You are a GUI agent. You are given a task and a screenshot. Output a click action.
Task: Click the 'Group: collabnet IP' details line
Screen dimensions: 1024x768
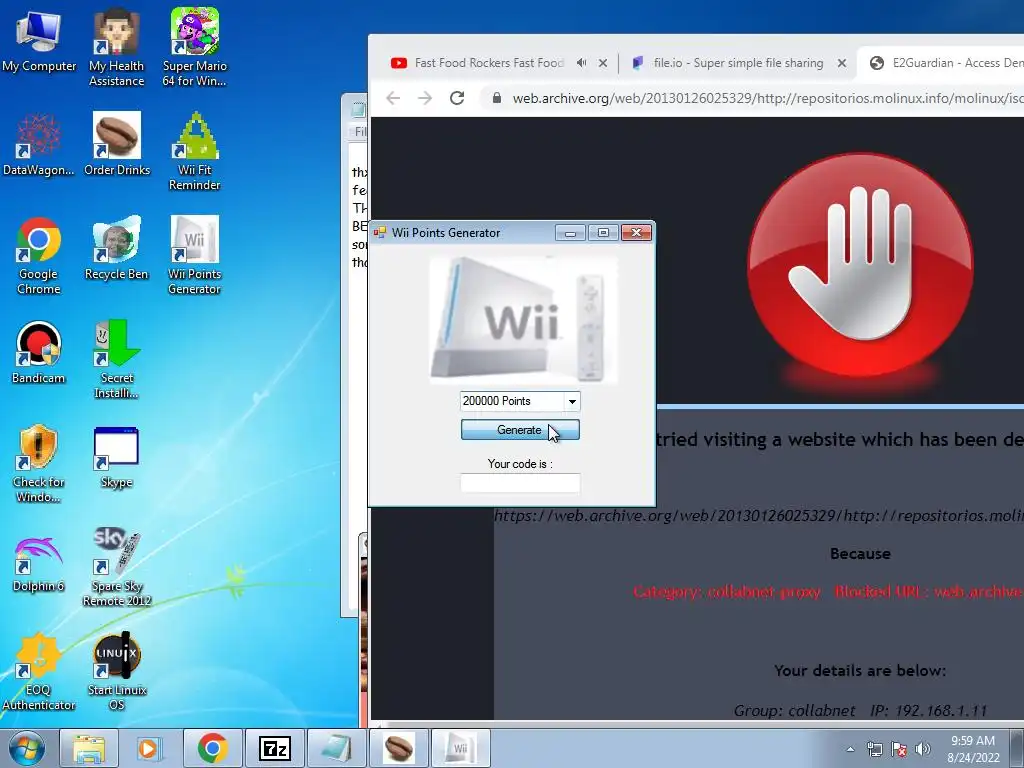860,711
